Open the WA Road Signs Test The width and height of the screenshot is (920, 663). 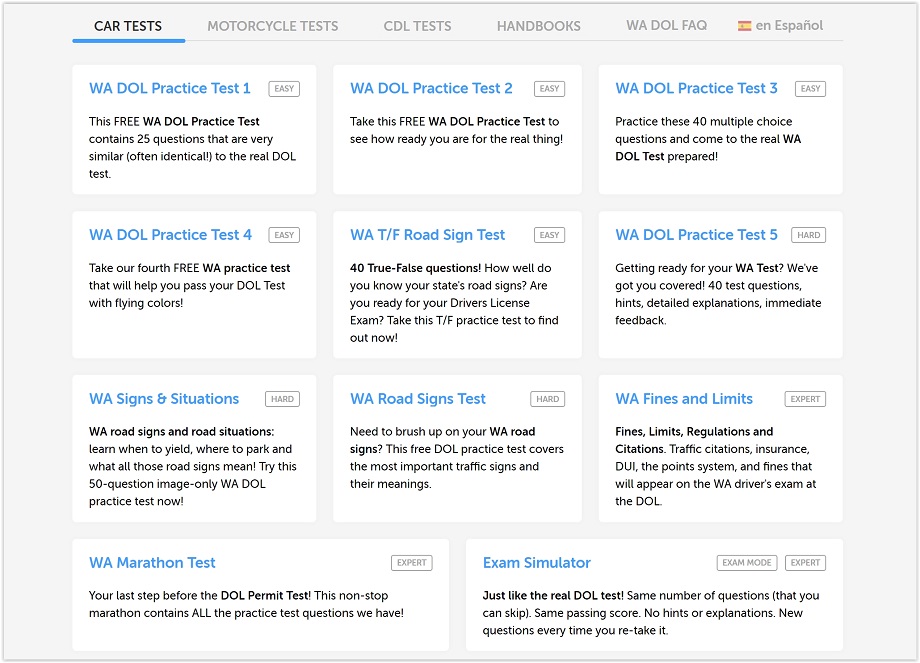pos(418,399)
